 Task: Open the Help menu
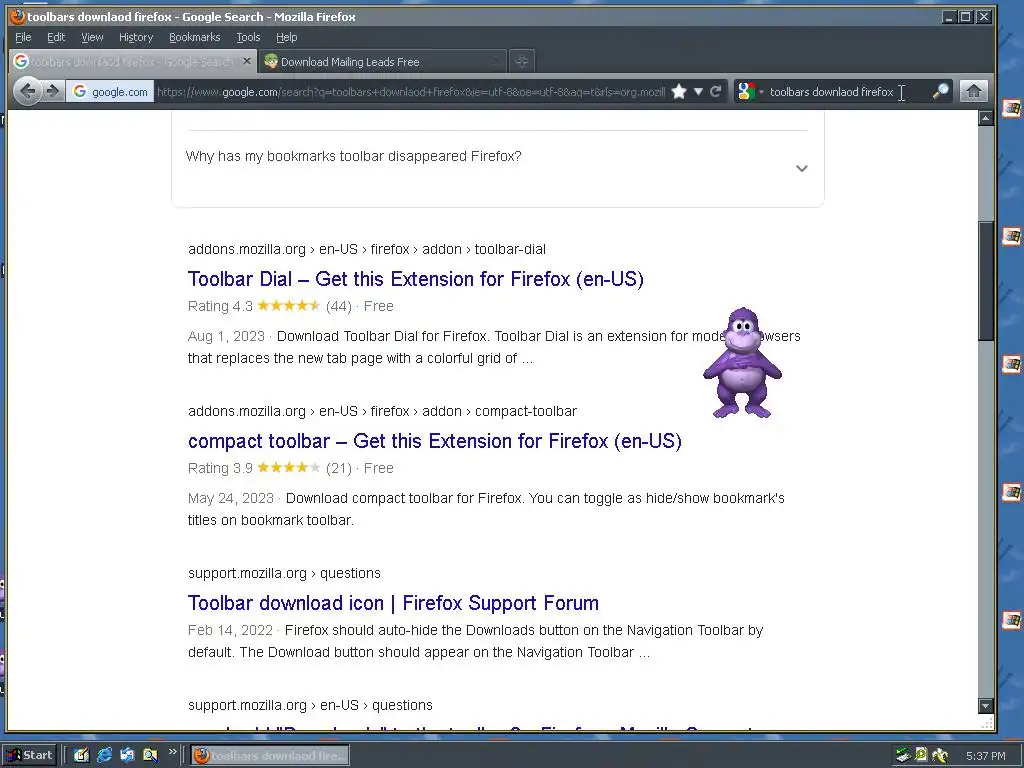(x=287, y=37)
